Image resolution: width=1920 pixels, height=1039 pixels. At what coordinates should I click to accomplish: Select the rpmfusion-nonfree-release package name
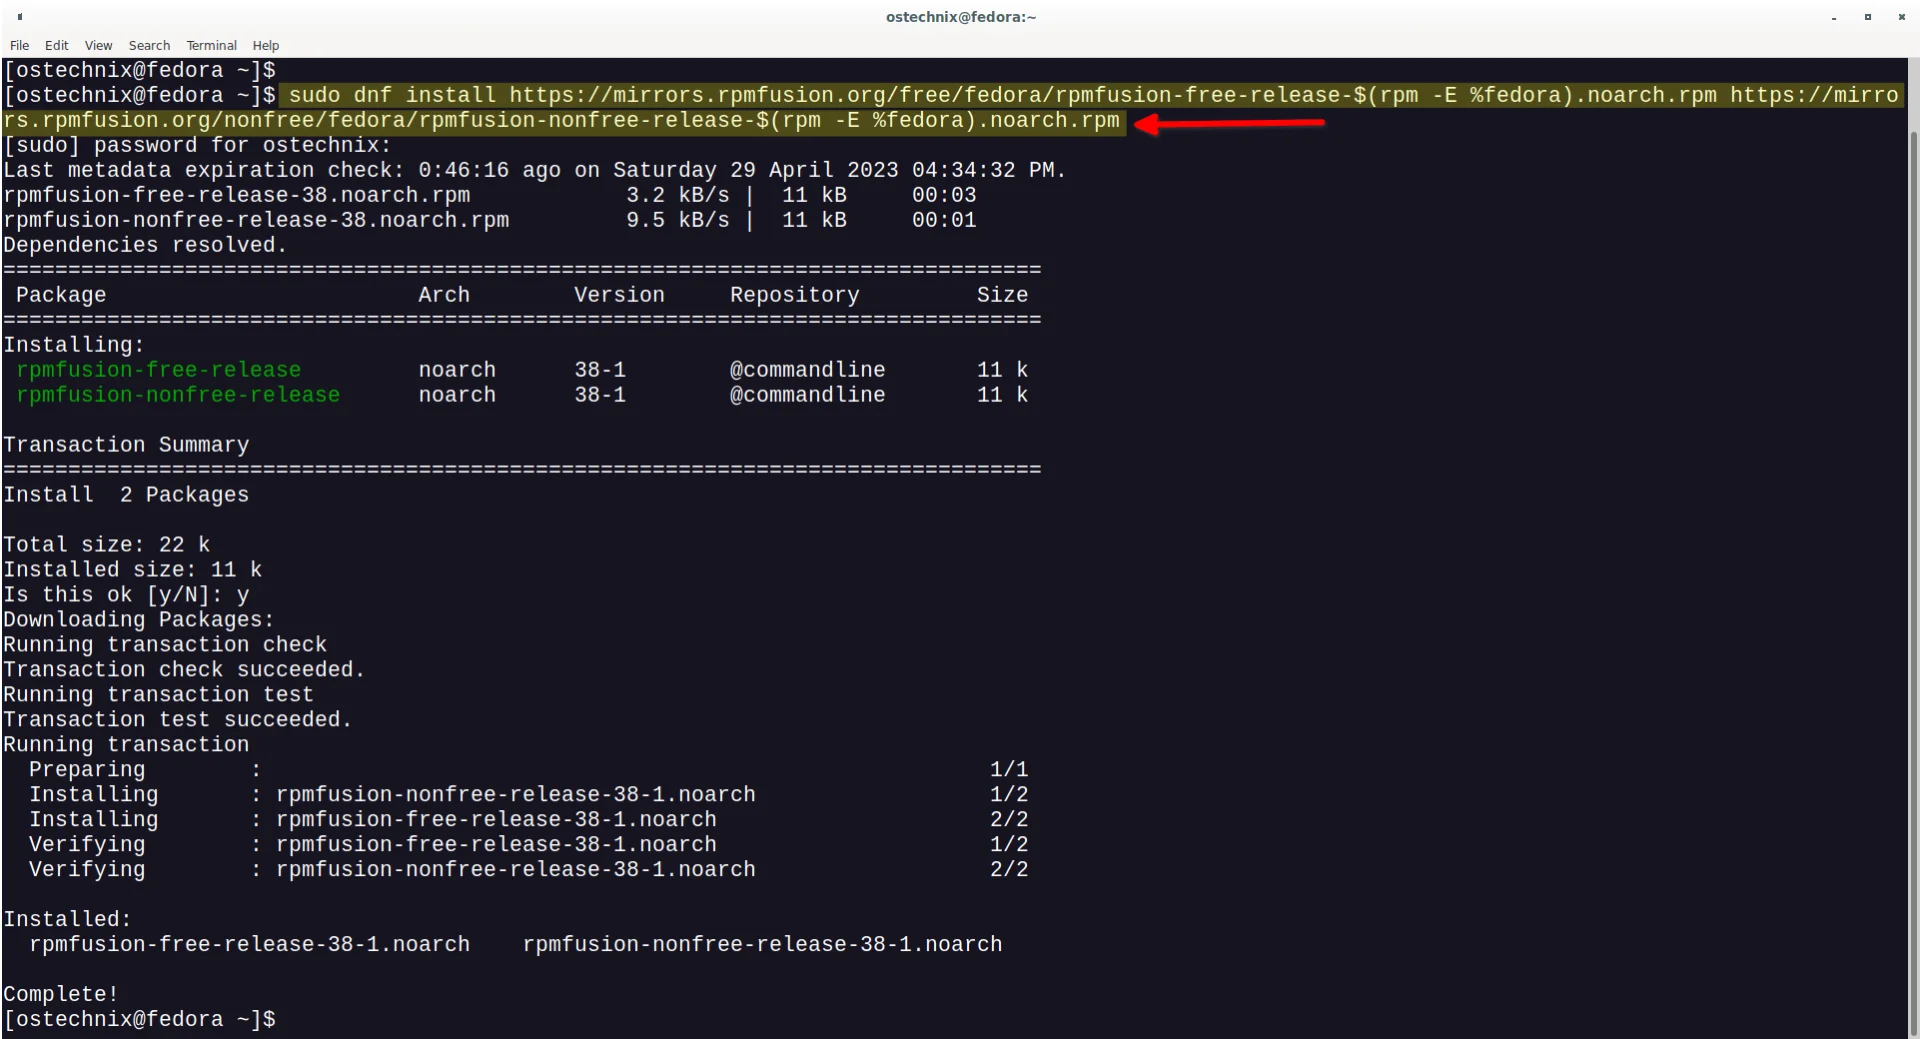178,394
